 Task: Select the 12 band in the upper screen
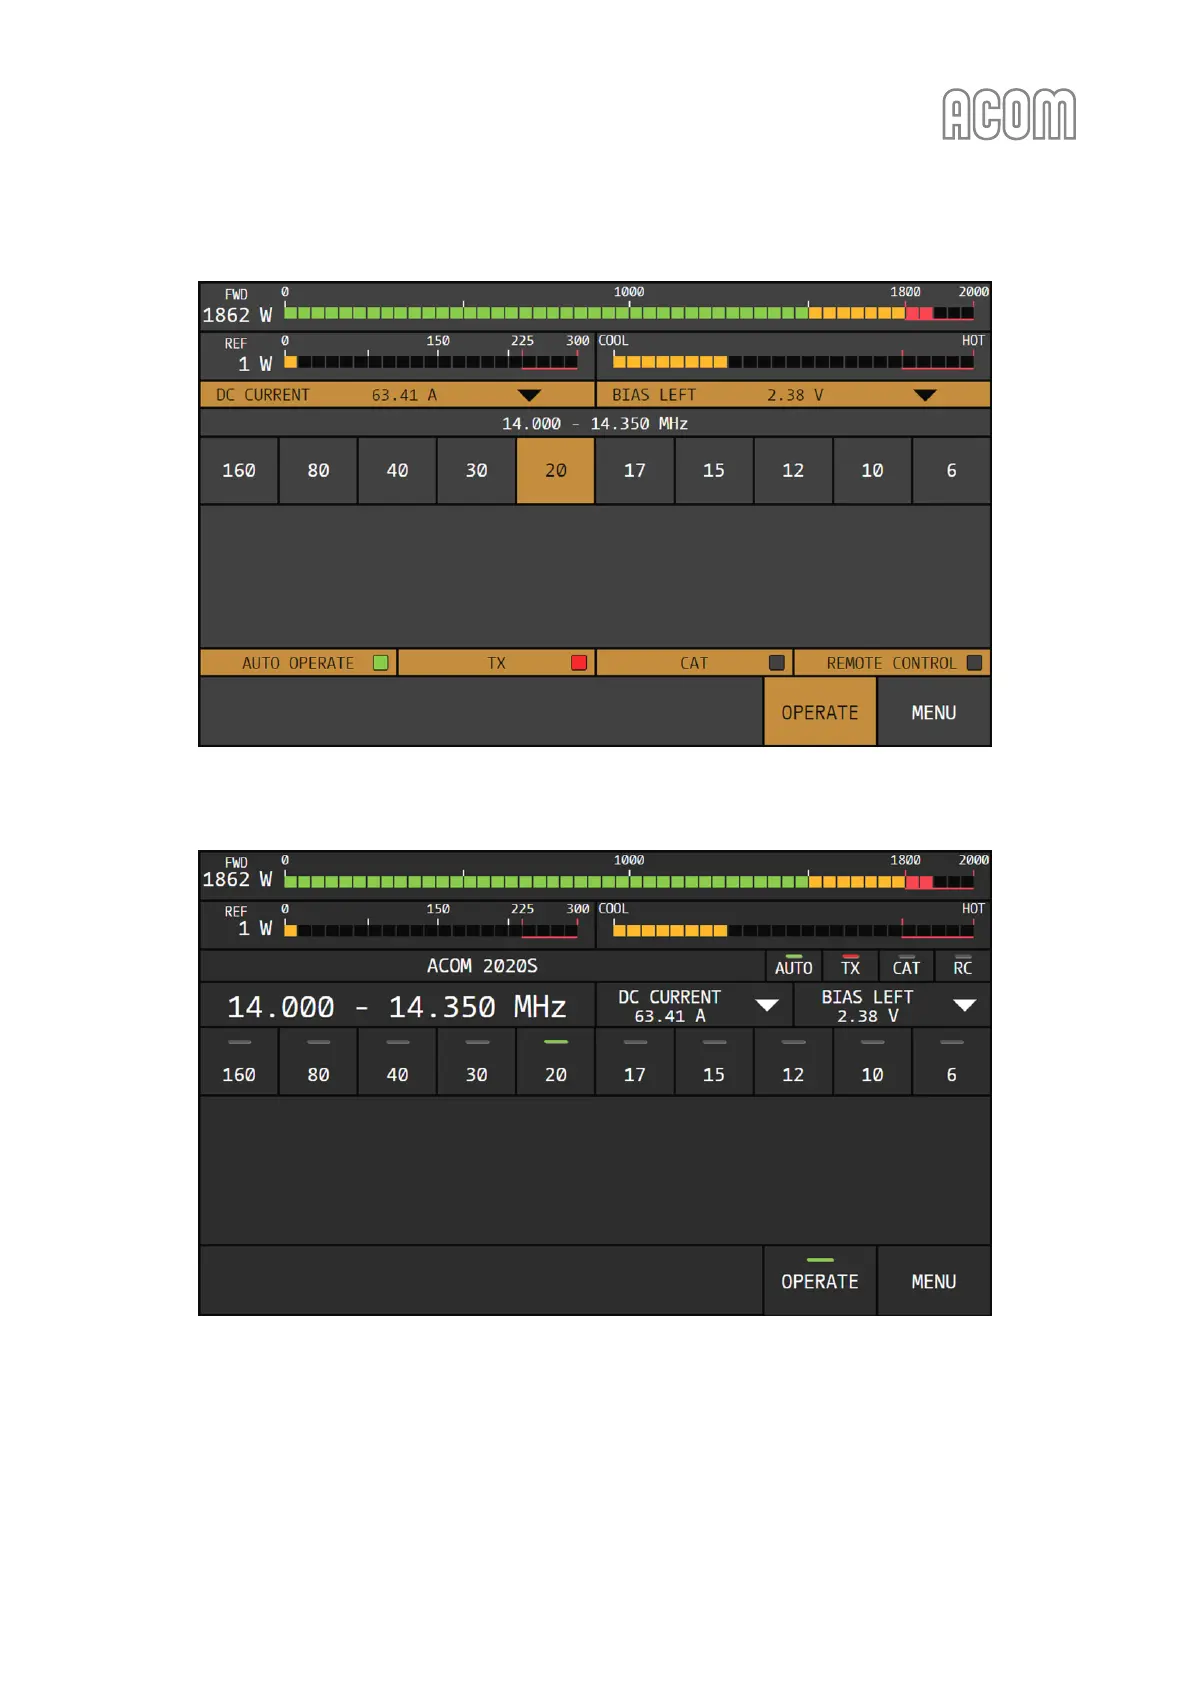pos(793,470)
